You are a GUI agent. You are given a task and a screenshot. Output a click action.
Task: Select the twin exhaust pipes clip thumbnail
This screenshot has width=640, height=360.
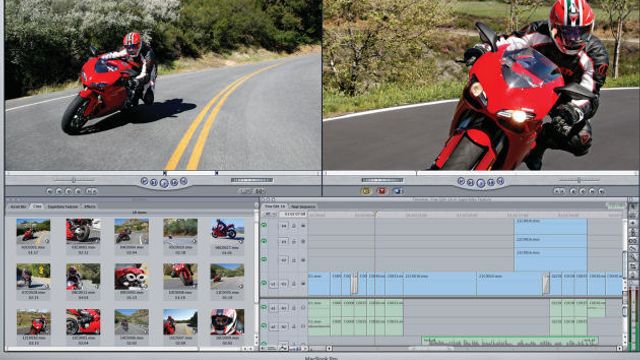click(x=131, y=276)
